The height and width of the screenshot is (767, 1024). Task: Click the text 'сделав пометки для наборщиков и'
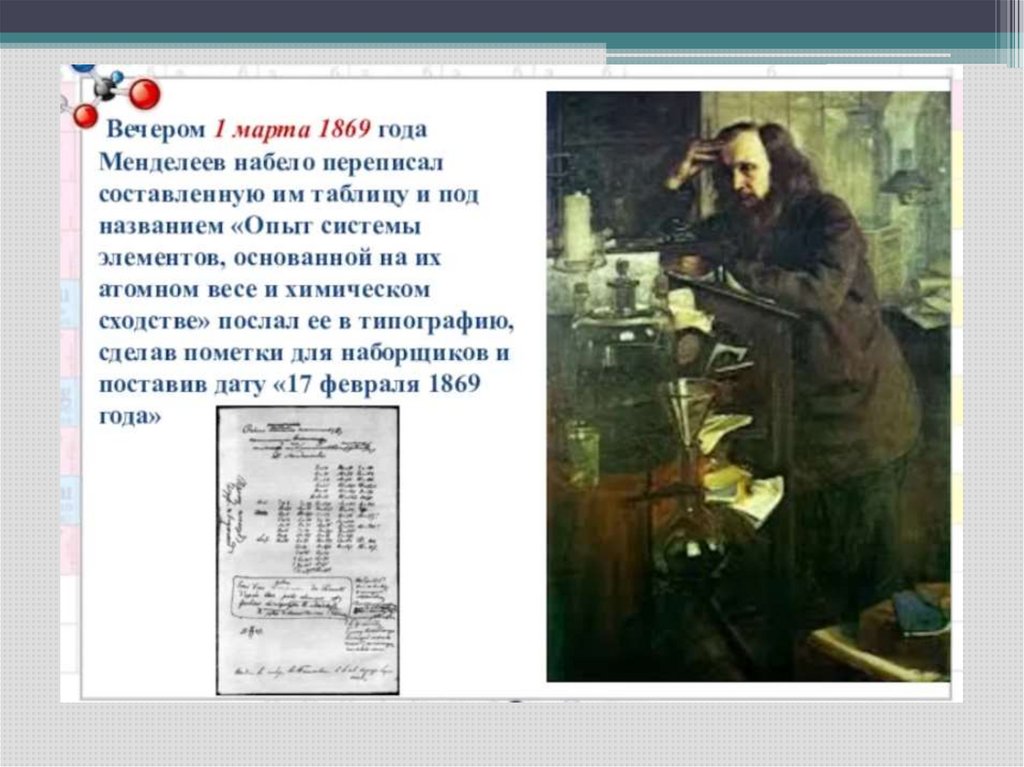pyautogui.click(x=304, y=353)
